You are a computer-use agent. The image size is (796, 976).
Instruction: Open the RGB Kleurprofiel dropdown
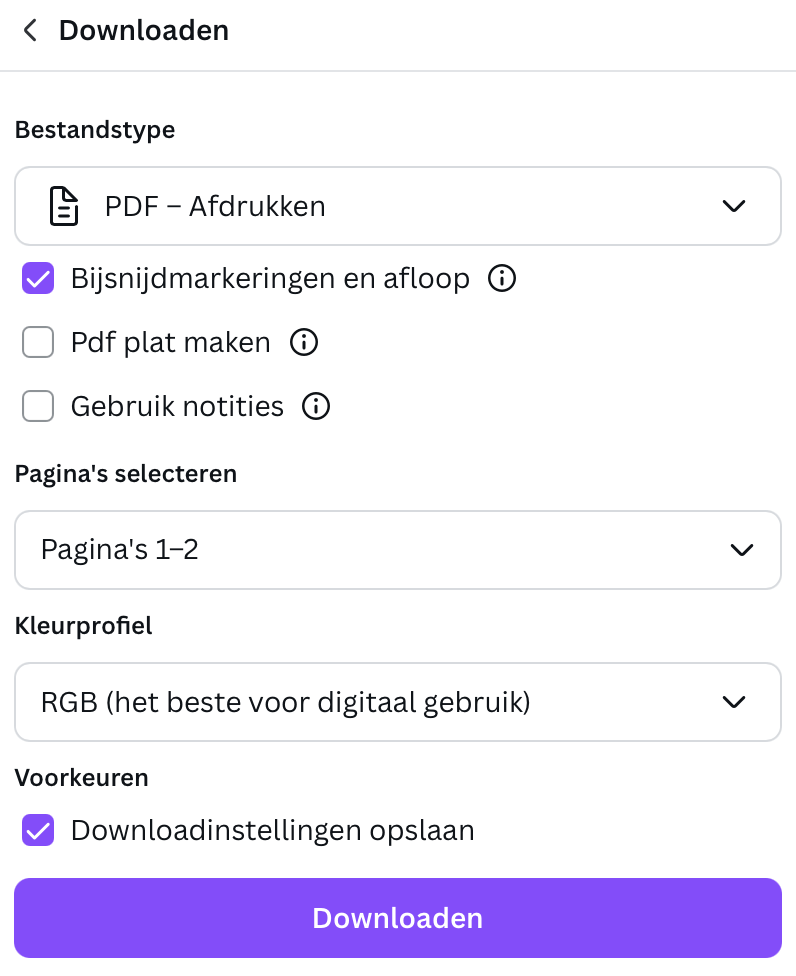tap(398, 701)
